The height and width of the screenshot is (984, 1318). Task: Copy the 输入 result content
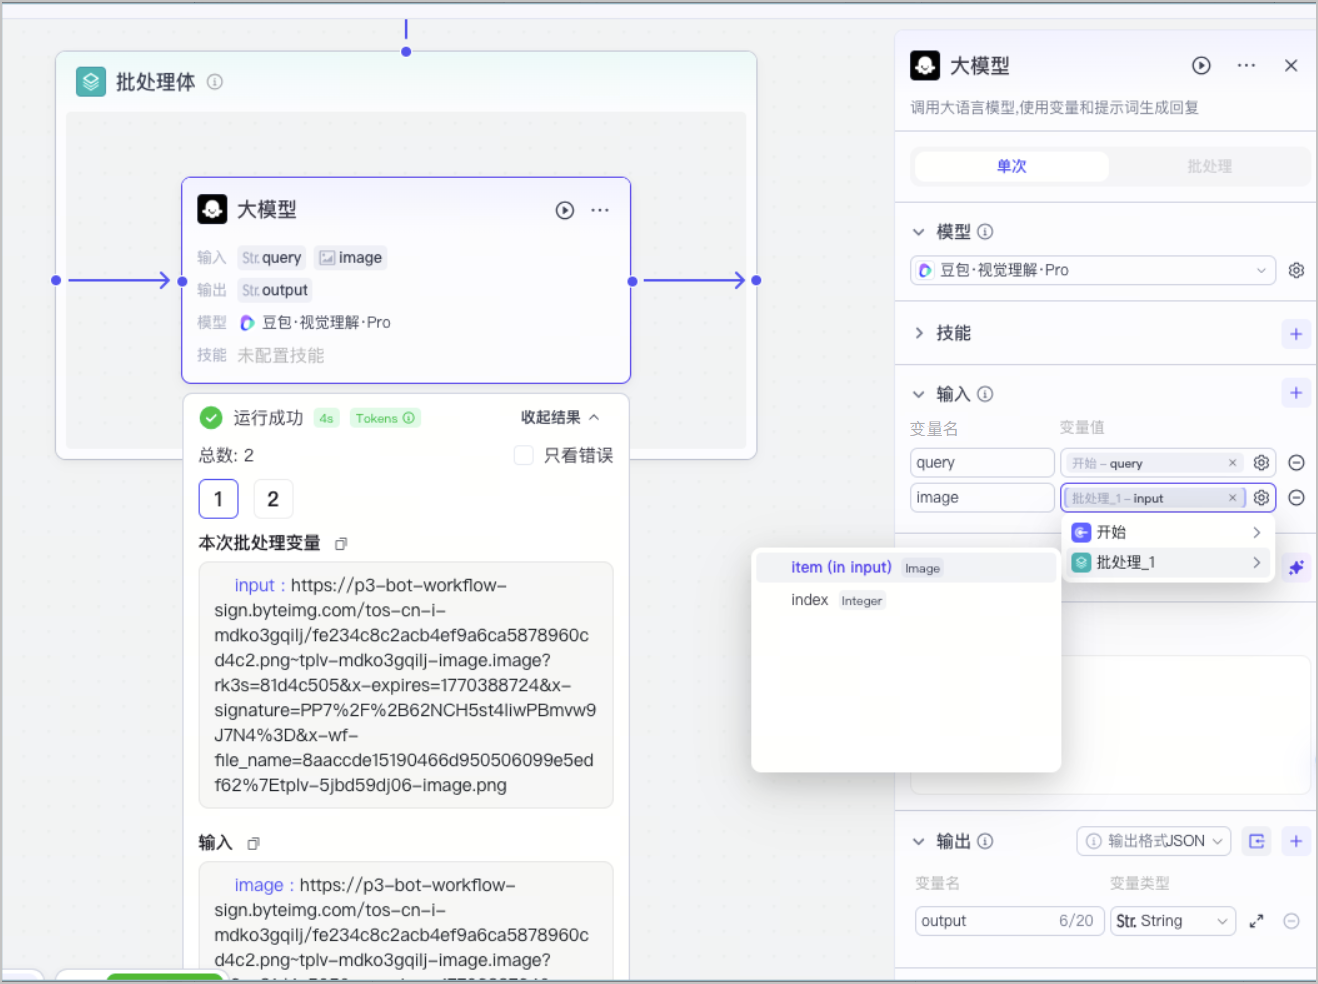(253, 844)
